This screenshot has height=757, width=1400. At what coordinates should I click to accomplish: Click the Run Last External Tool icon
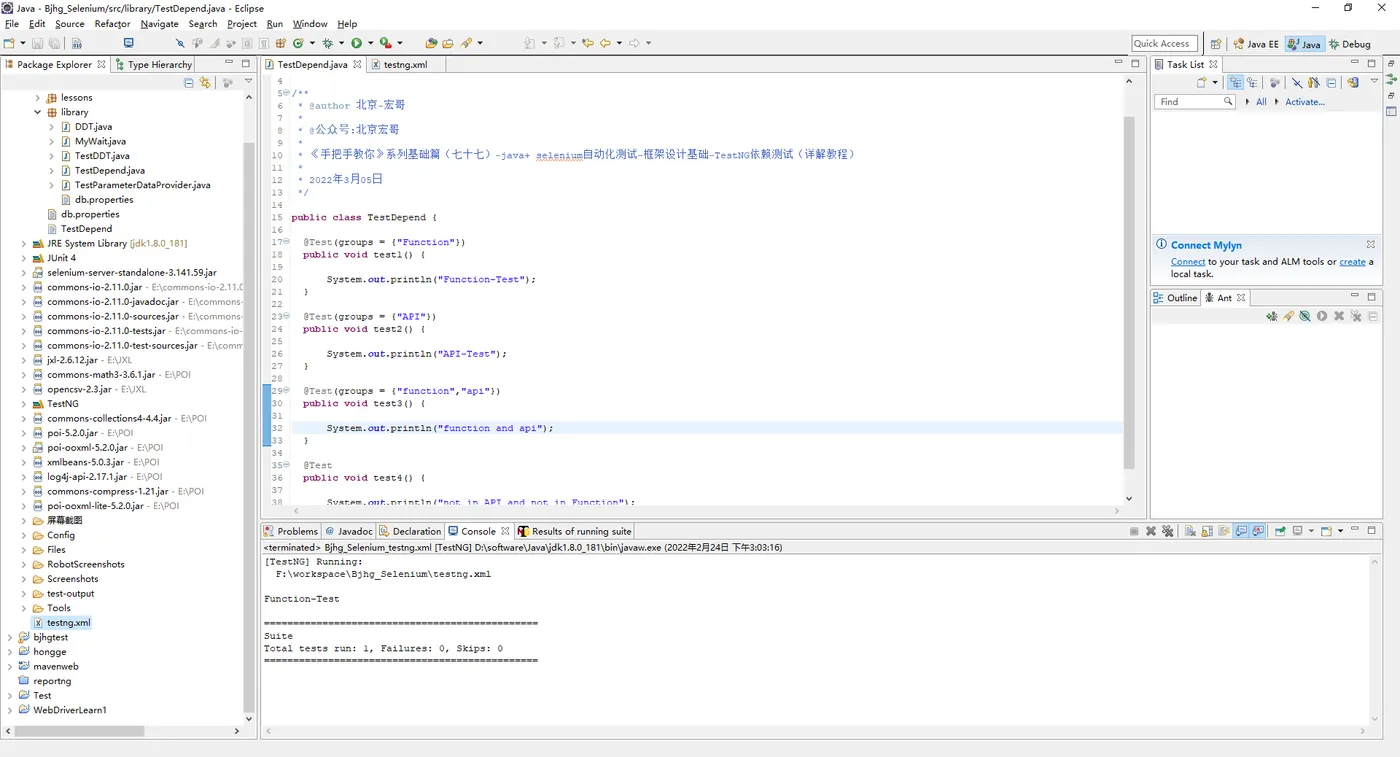click(385, 43)
